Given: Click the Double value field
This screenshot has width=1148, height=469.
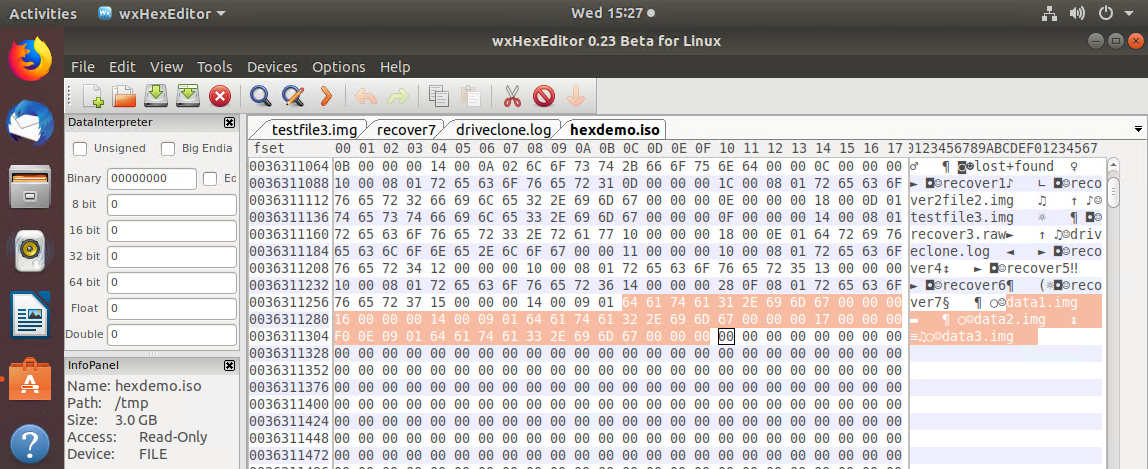Looking at the screenshot, I should (172, 334).
